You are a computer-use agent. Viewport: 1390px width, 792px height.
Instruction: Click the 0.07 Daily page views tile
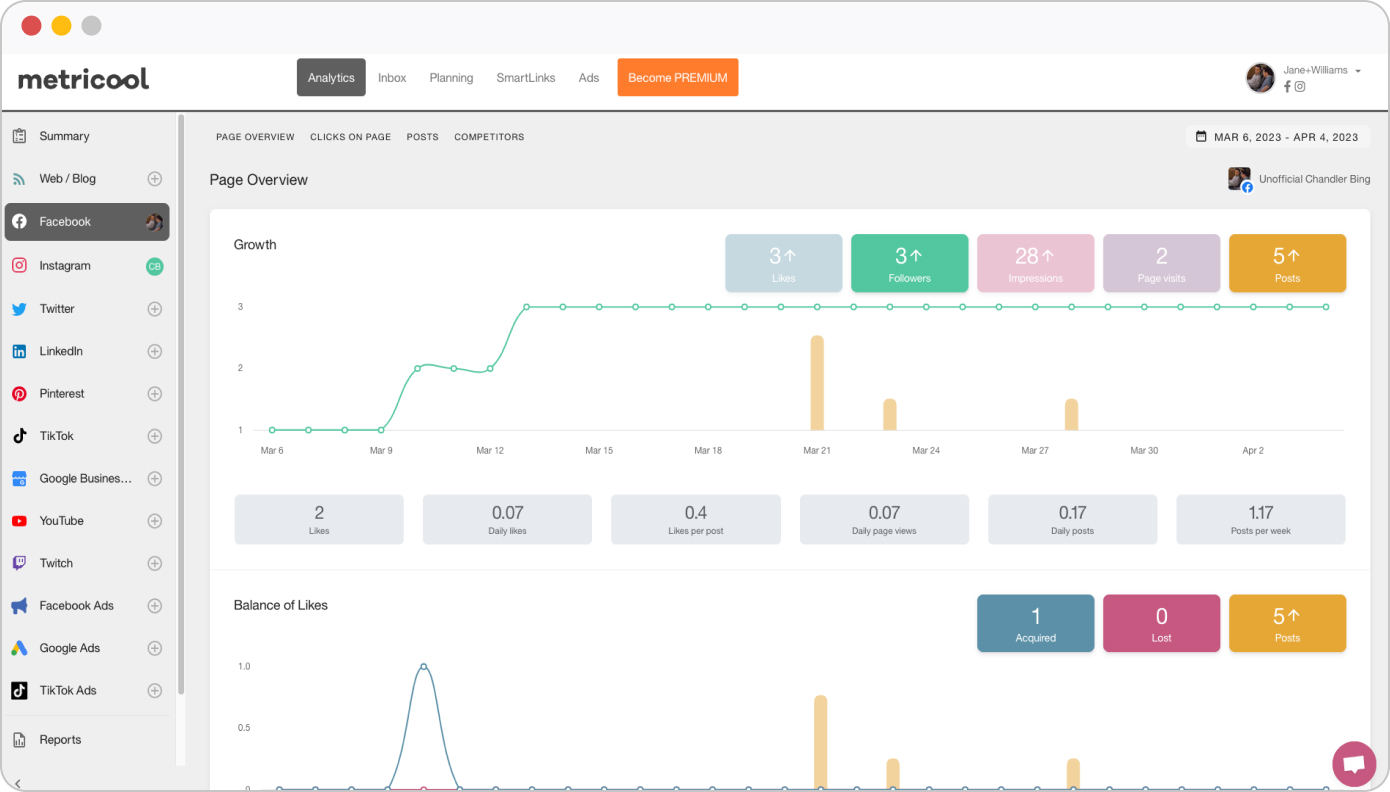pos(884,519)
